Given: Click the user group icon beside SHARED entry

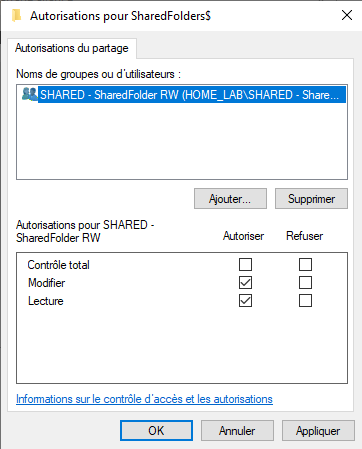Looking at the screenshot, I should pyautogui.click(x=29, y=94).
